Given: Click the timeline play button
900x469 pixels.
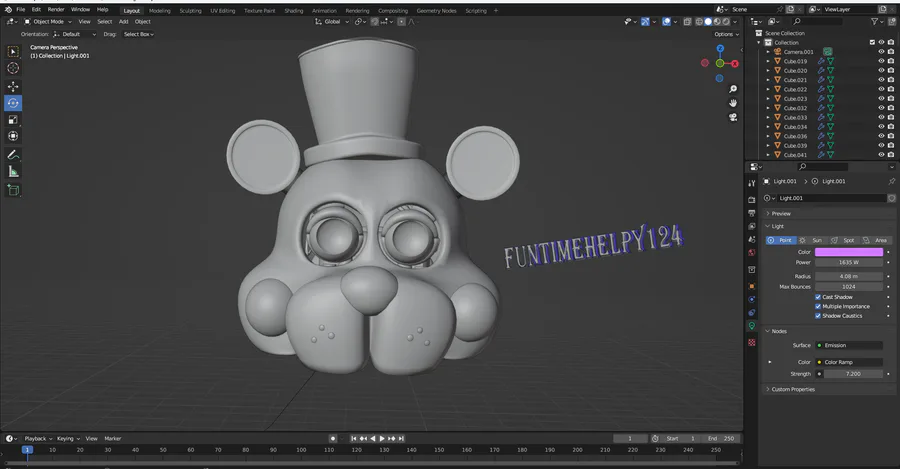Looking at the screenshot, I should pyautogui.click(x=382, y=439).
